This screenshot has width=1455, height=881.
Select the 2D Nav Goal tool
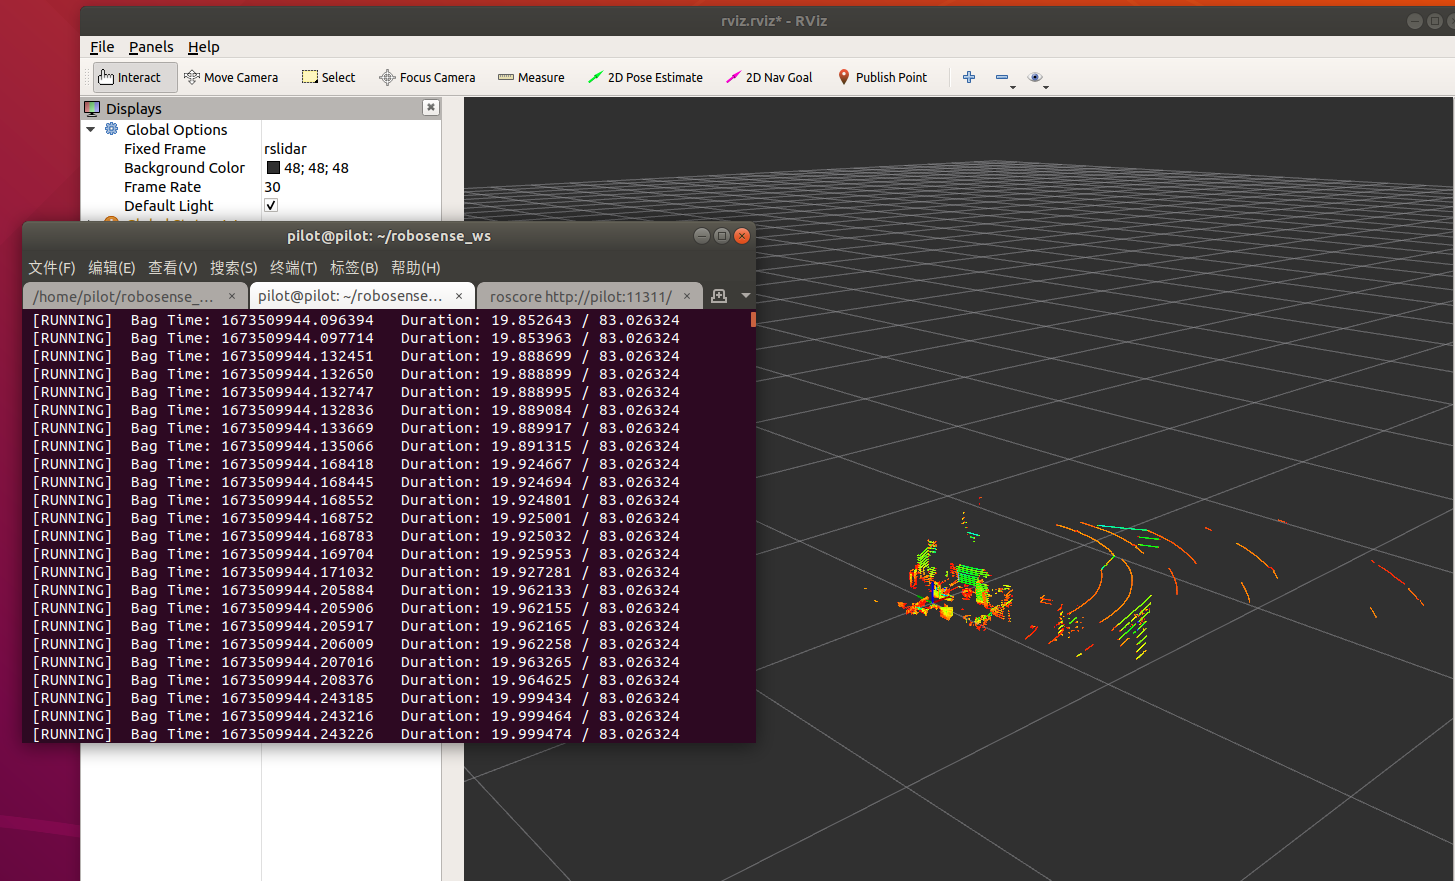coord(769,77)
